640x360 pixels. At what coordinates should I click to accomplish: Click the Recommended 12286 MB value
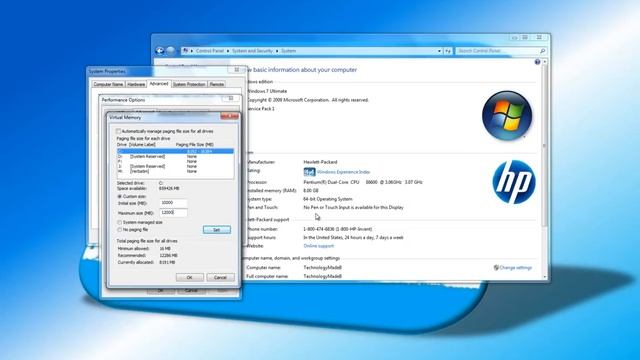tap(168, 256)
